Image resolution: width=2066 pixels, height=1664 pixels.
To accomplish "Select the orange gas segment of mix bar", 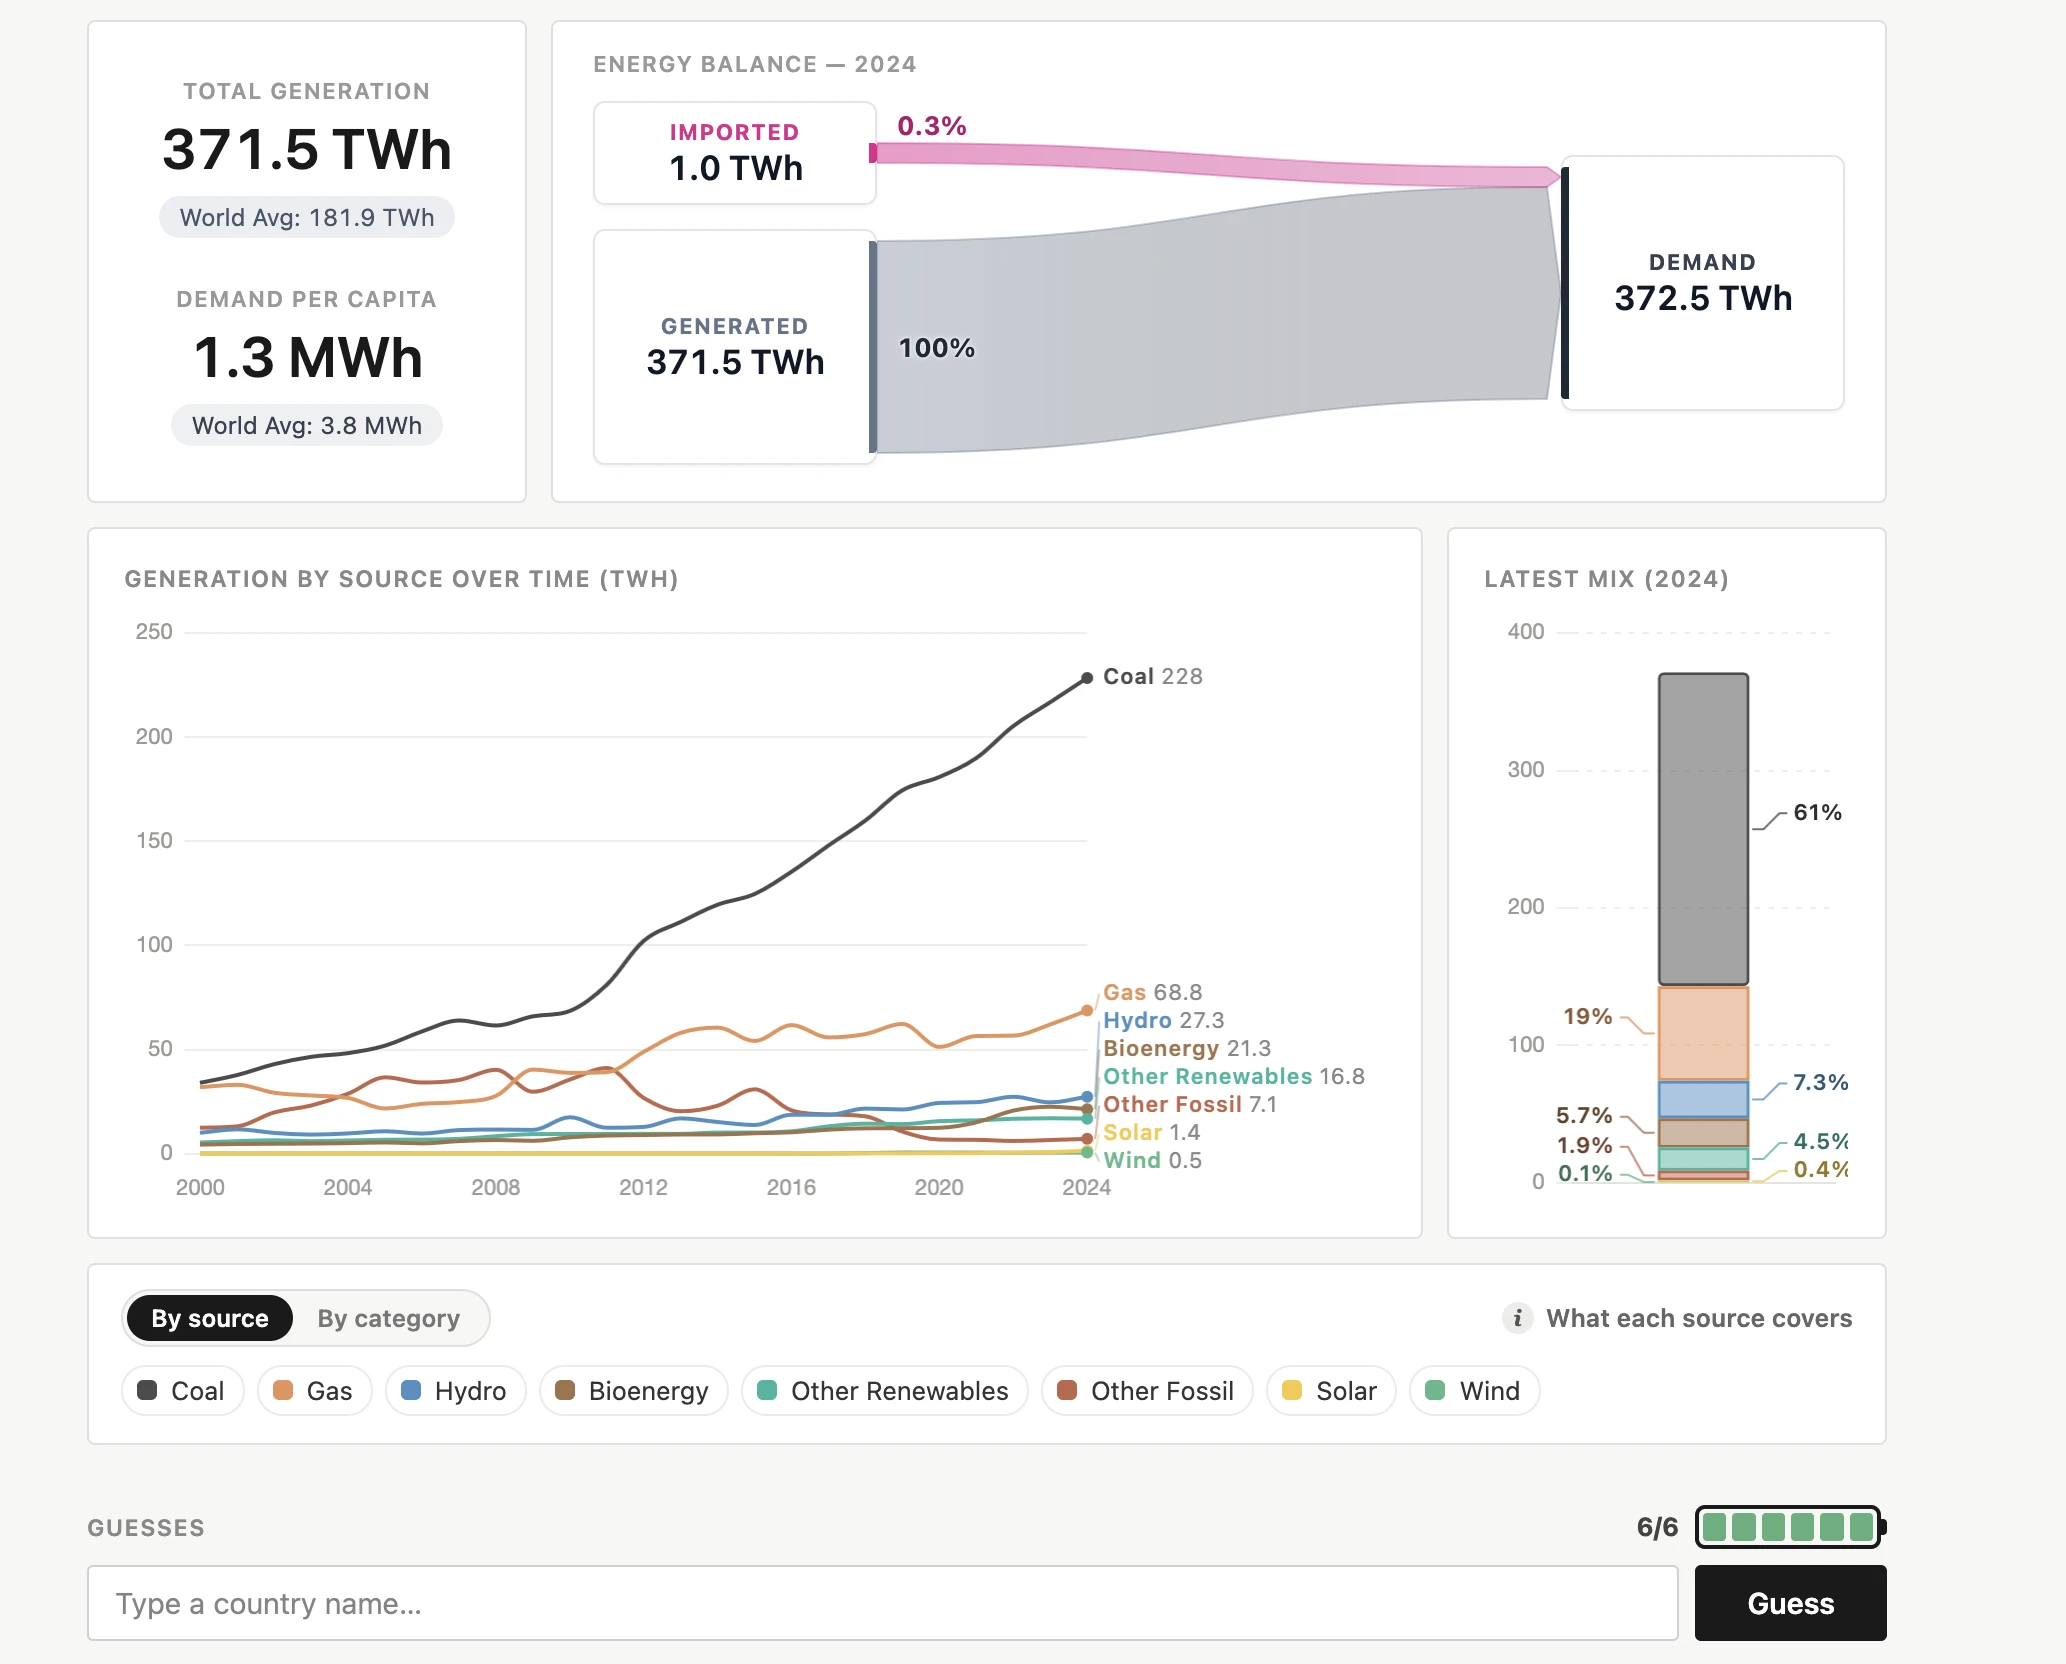I will (x=1703, y=1033).
